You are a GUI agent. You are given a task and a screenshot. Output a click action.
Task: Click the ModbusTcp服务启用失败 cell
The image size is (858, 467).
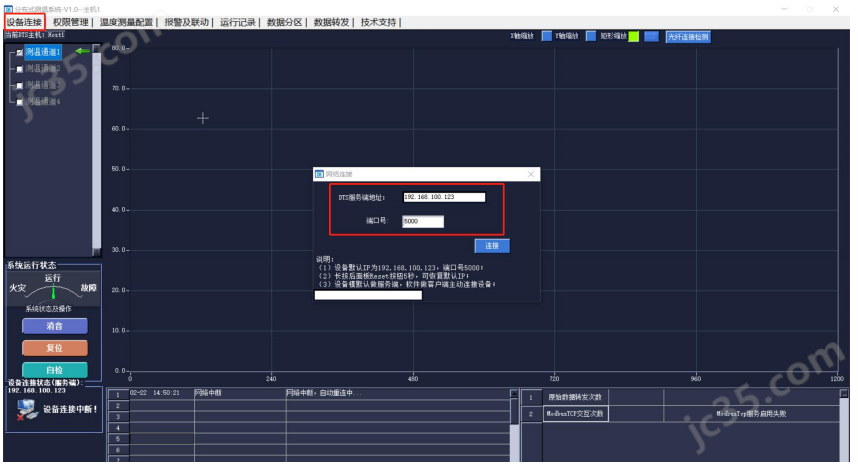pos(751,414)
